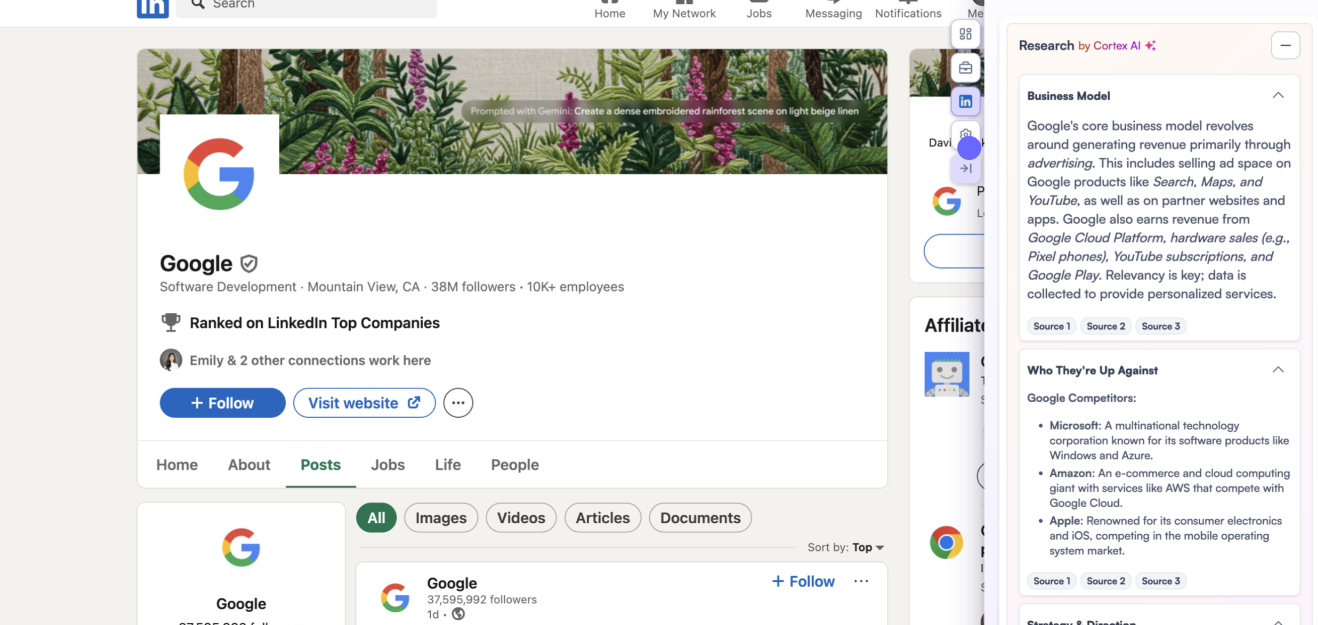Follow Google from the post header
1318x625 pixels.
803,581
